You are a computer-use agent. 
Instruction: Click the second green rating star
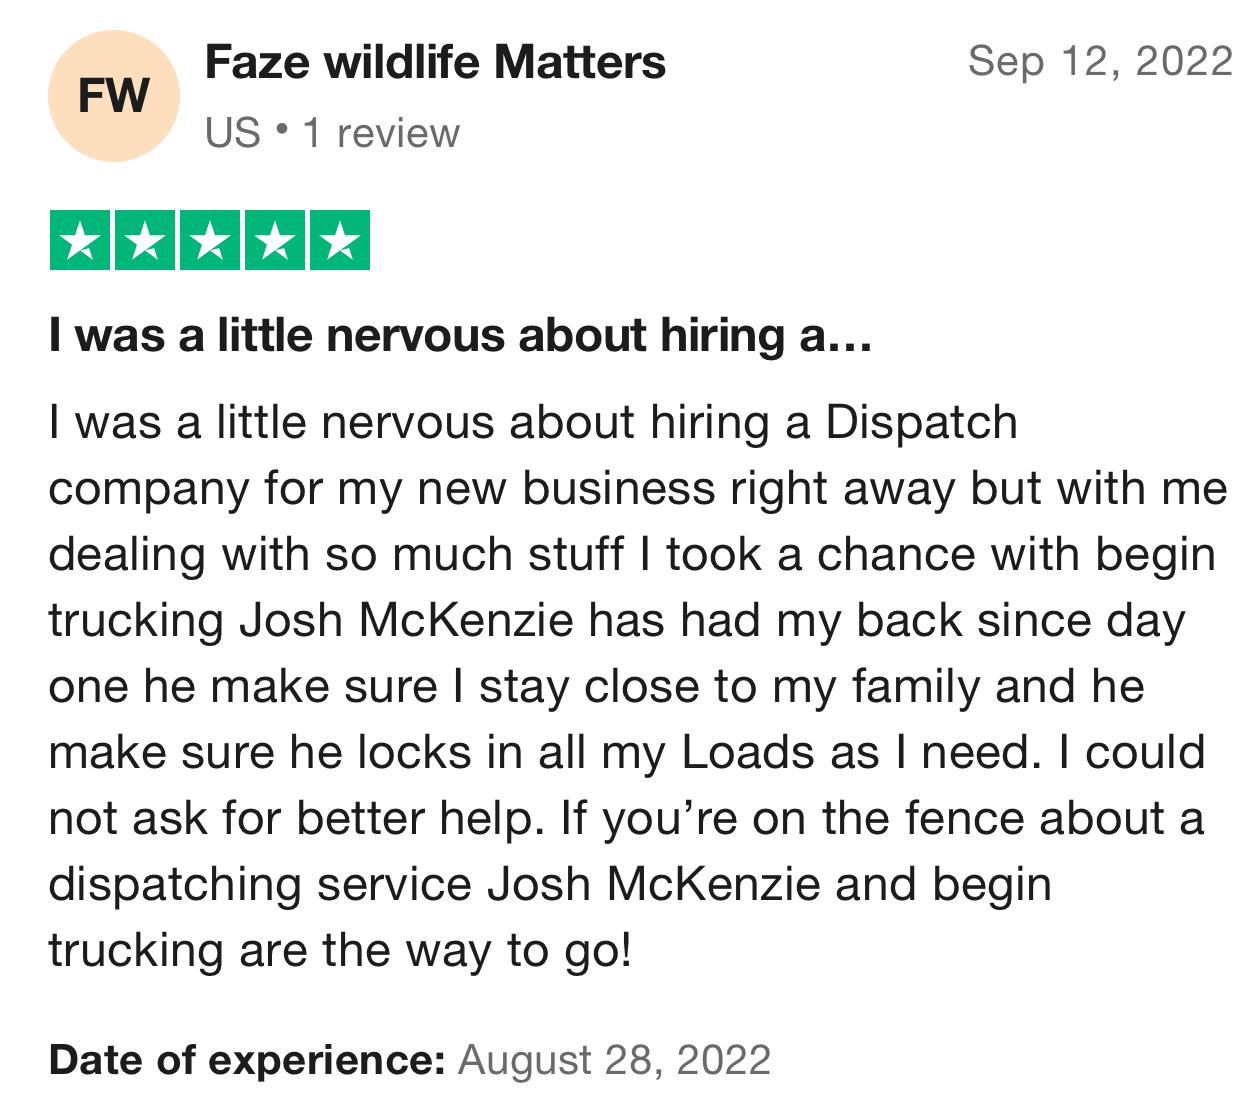pyautogui.click(x=146, y=241)
